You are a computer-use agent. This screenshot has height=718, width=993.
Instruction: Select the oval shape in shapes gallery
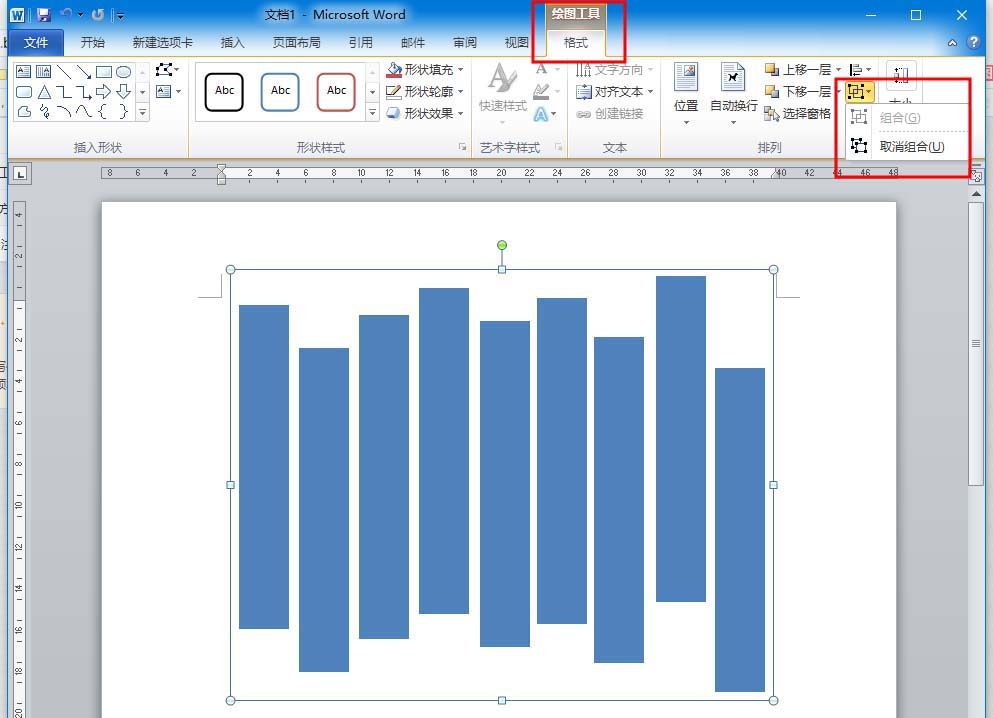(x=123, y=72)
